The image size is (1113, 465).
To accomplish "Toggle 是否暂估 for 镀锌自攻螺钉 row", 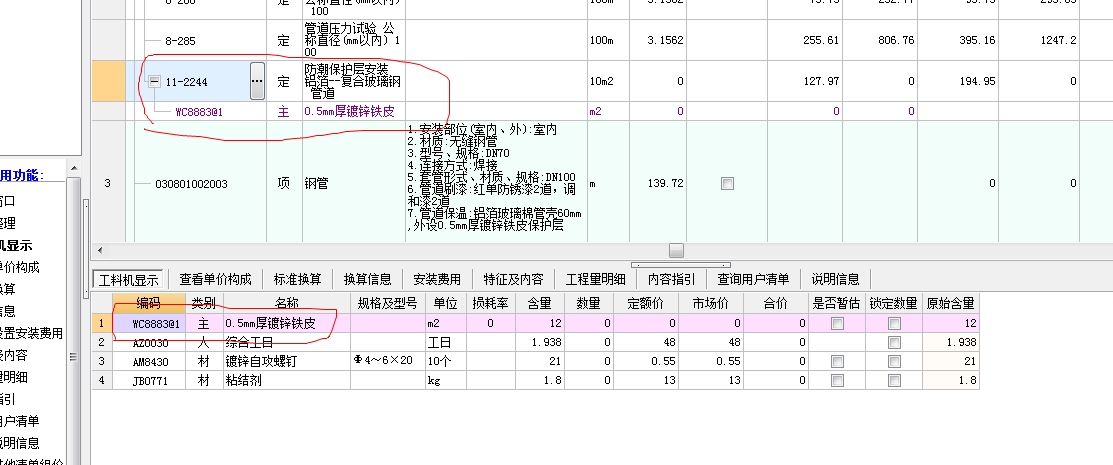I will pos(838,361).
